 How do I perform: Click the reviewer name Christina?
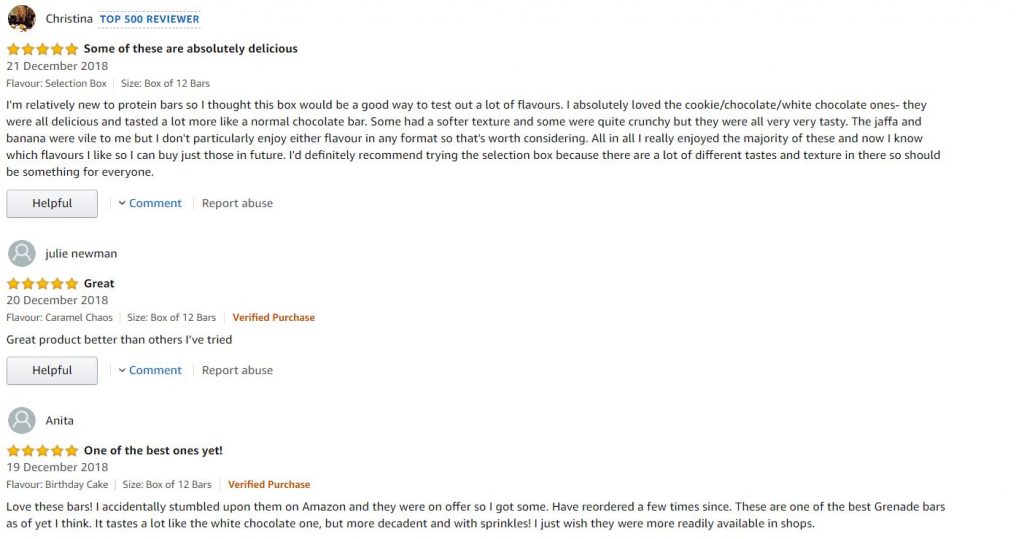coord(69,19)
